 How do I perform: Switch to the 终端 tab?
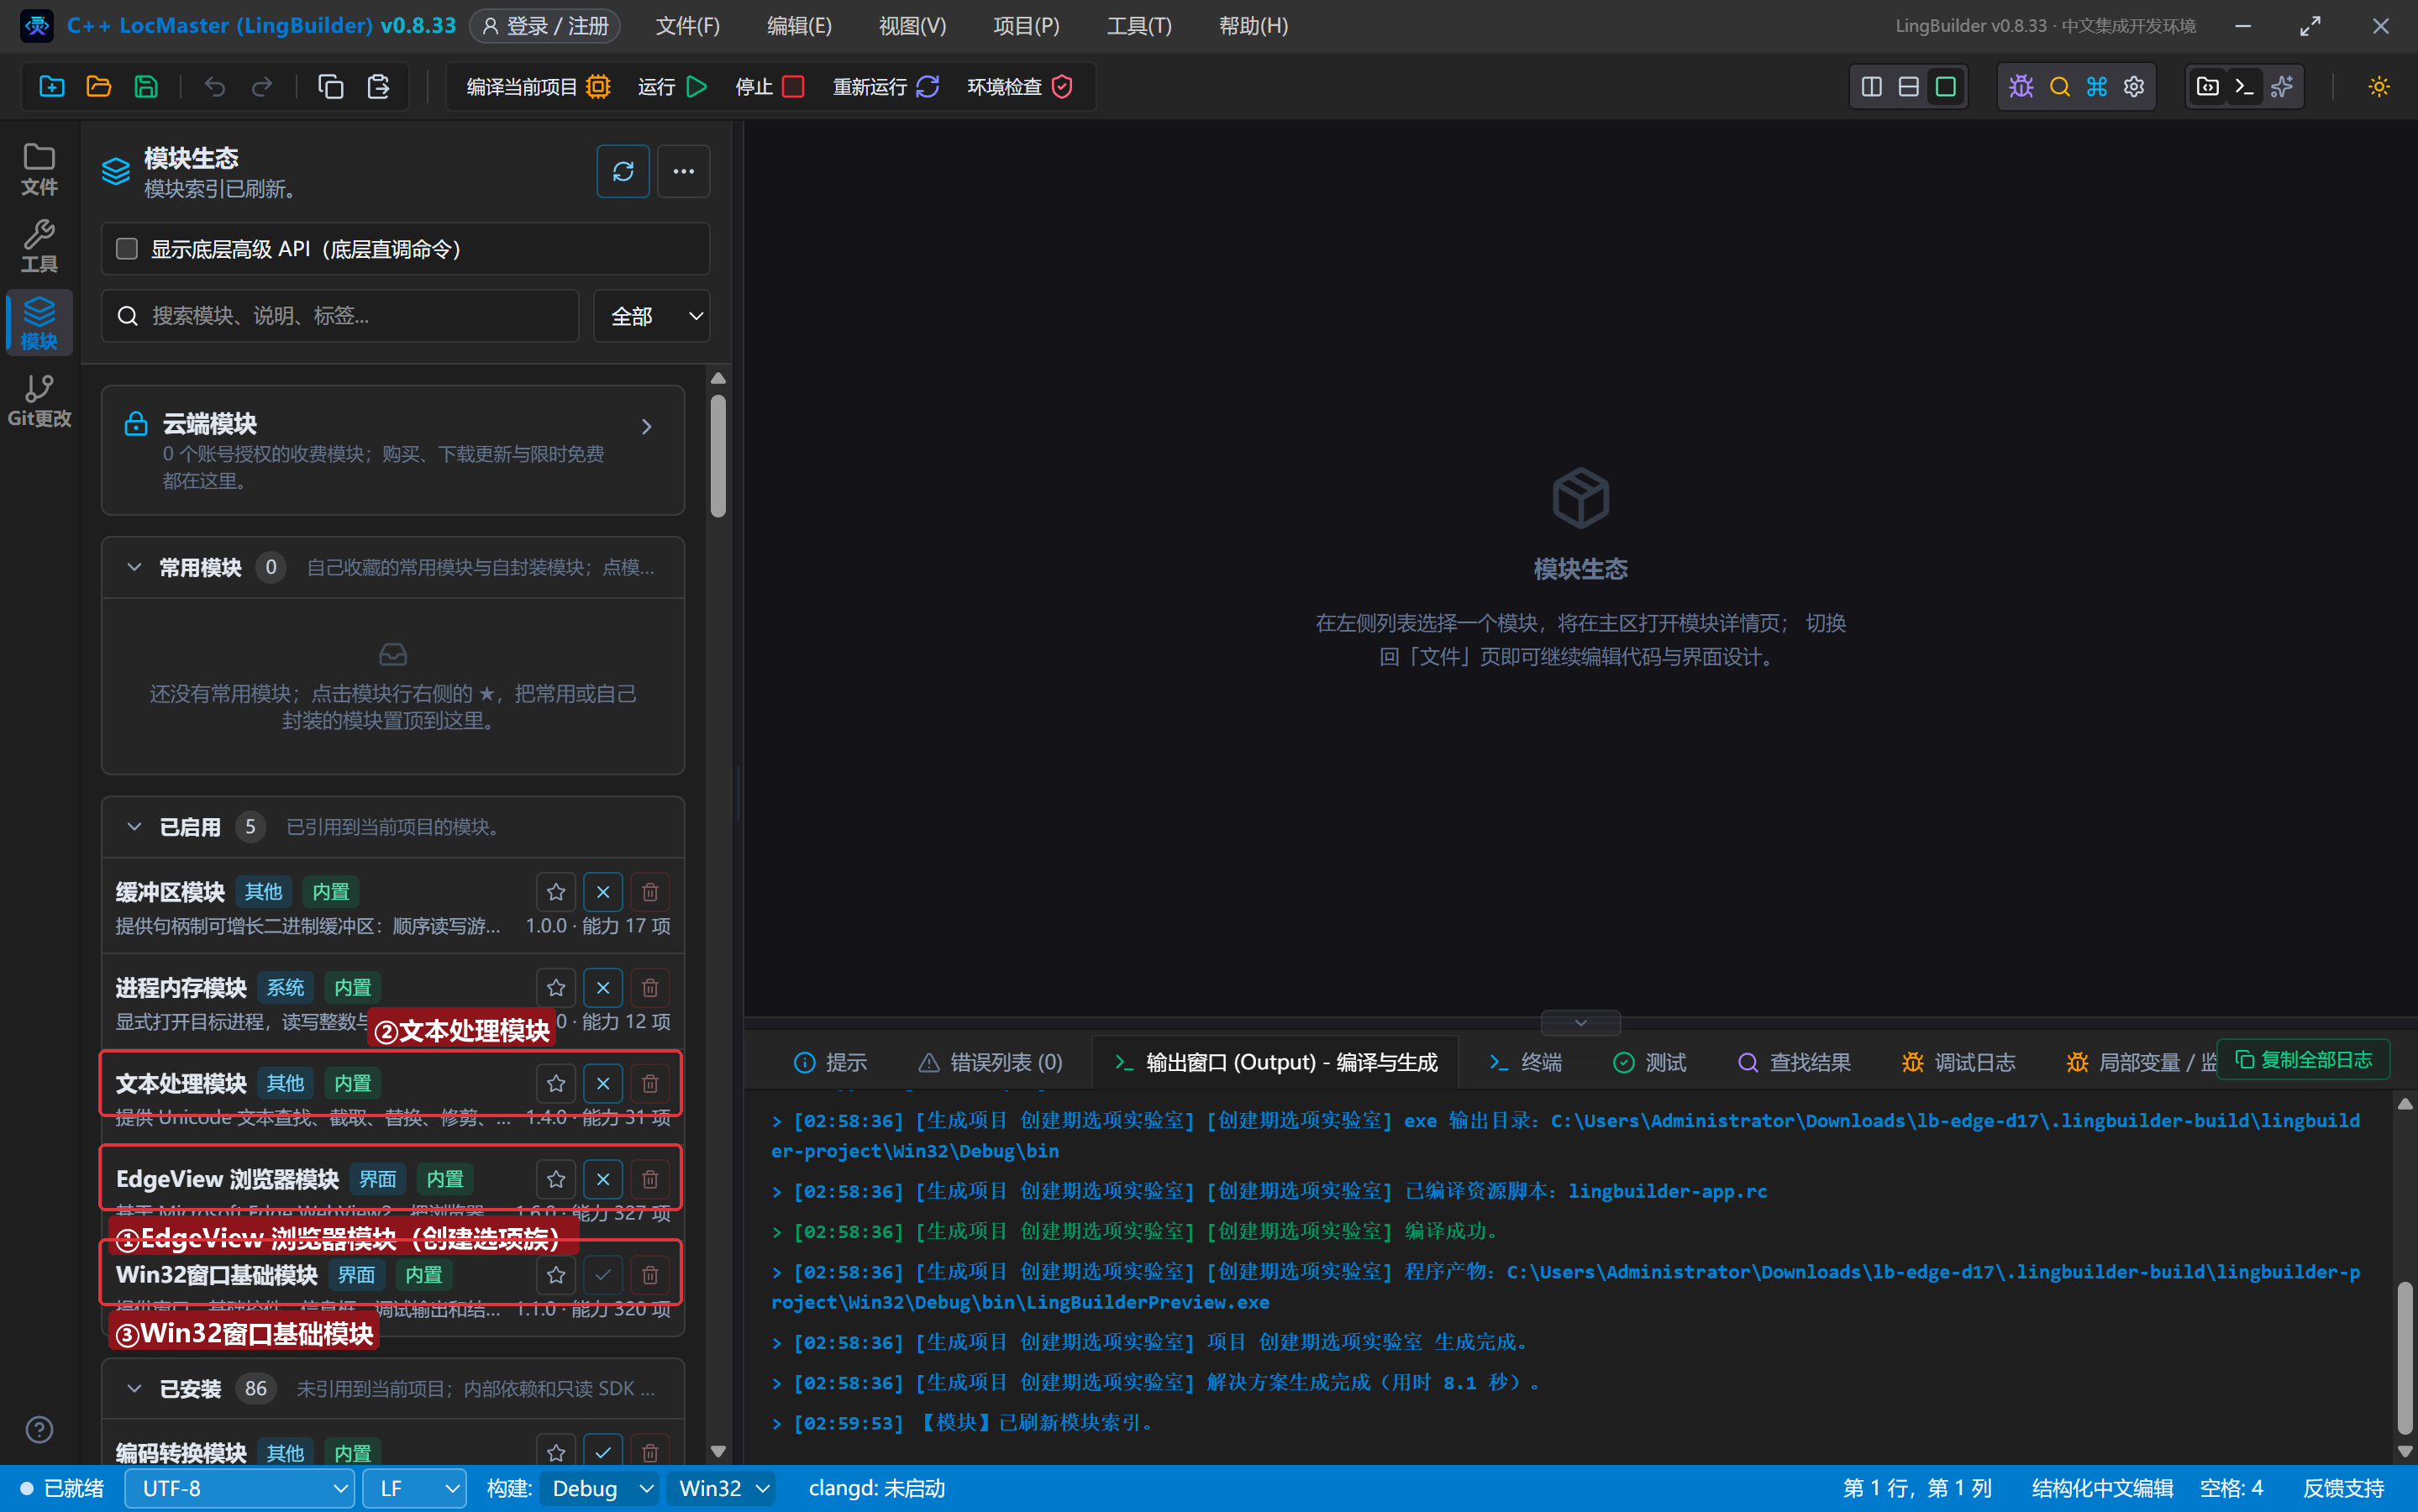(x=1525, y=1062)
